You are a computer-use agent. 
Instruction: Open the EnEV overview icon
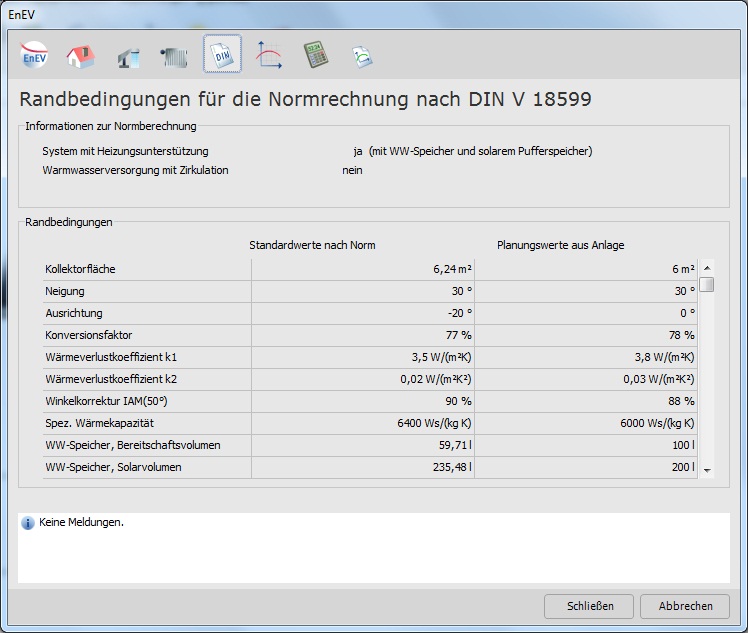[34, 56]
